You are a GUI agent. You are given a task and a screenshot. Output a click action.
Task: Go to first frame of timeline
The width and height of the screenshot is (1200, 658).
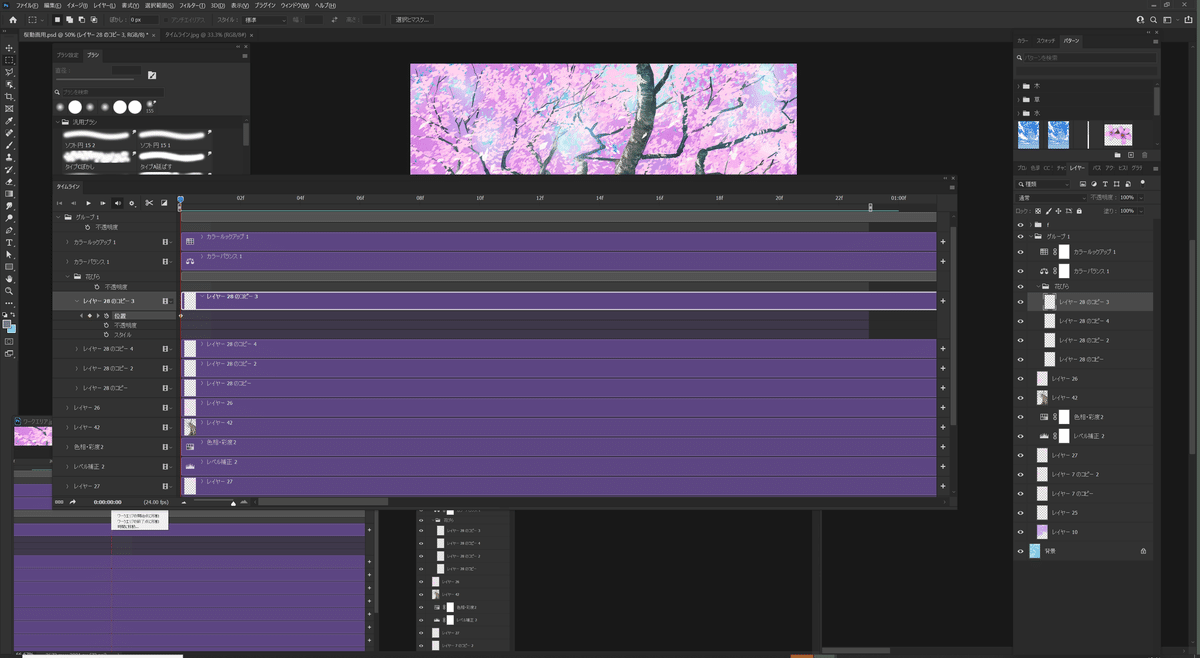tap(59, 203)
